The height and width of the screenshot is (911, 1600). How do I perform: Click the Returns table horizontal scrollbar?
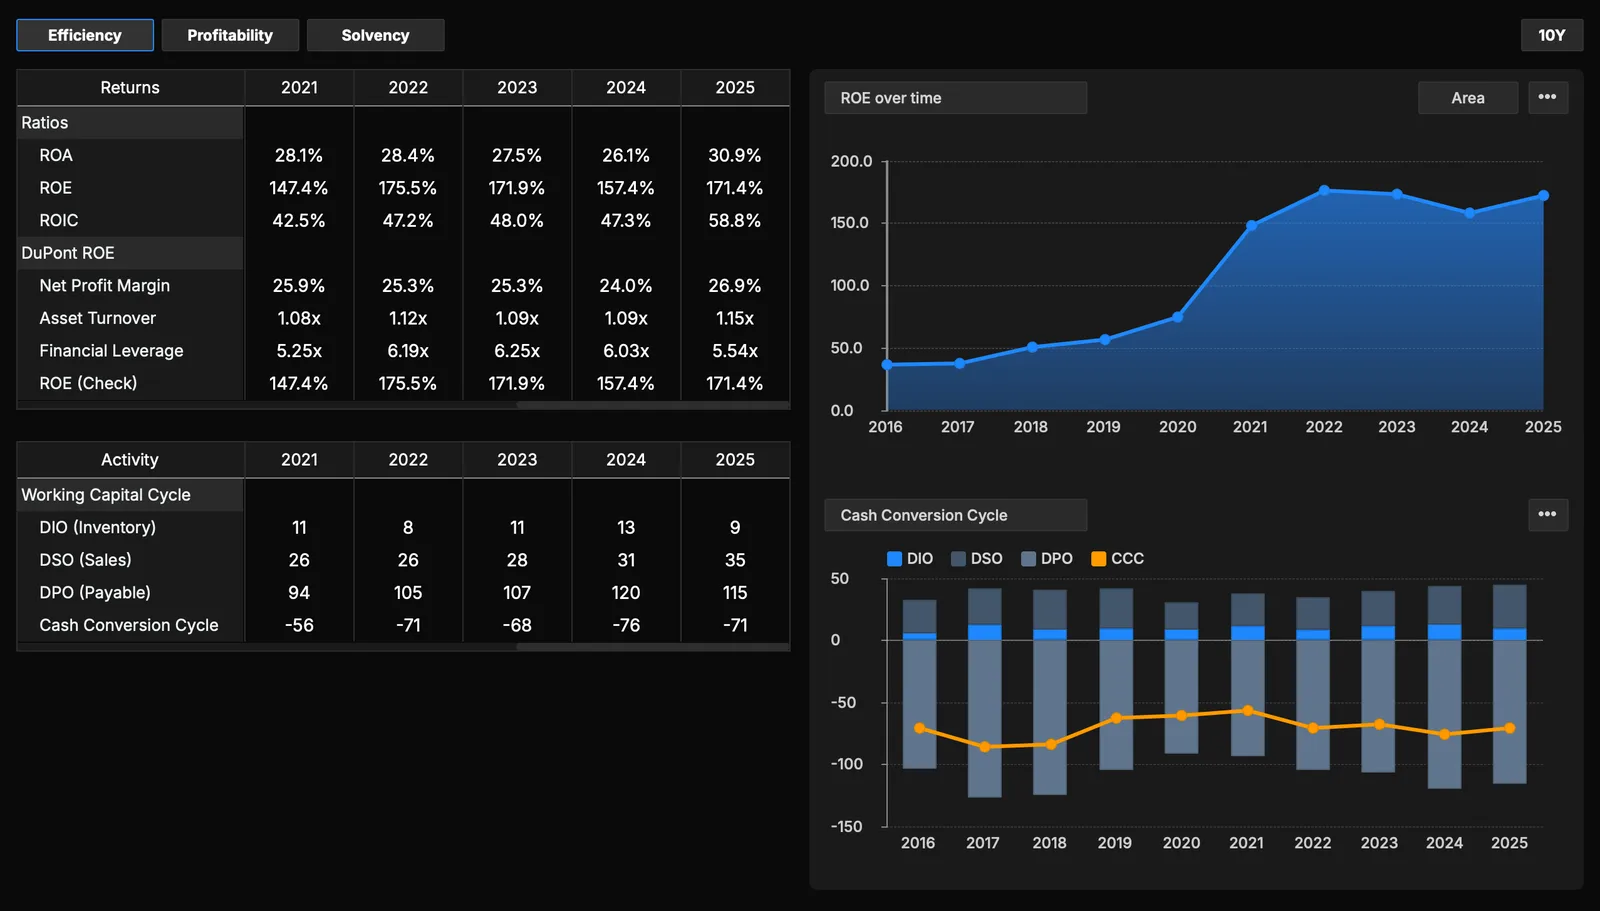coord(653,405)
